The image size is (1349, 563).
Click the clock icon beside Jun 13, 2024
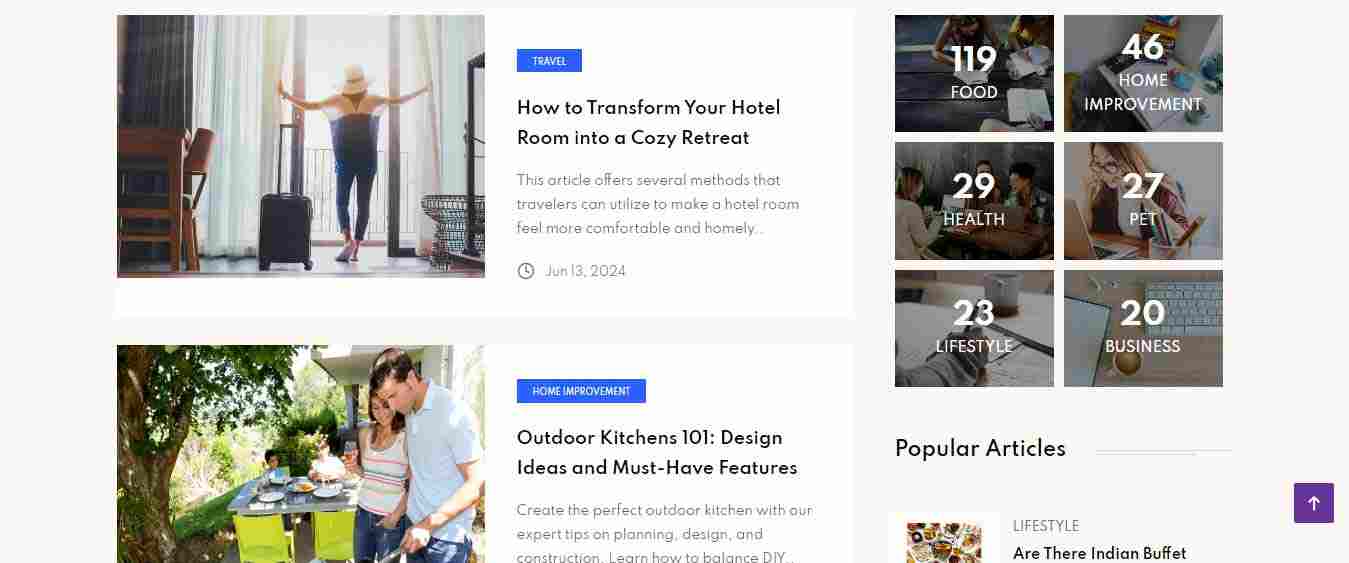(x=526, y=271)
